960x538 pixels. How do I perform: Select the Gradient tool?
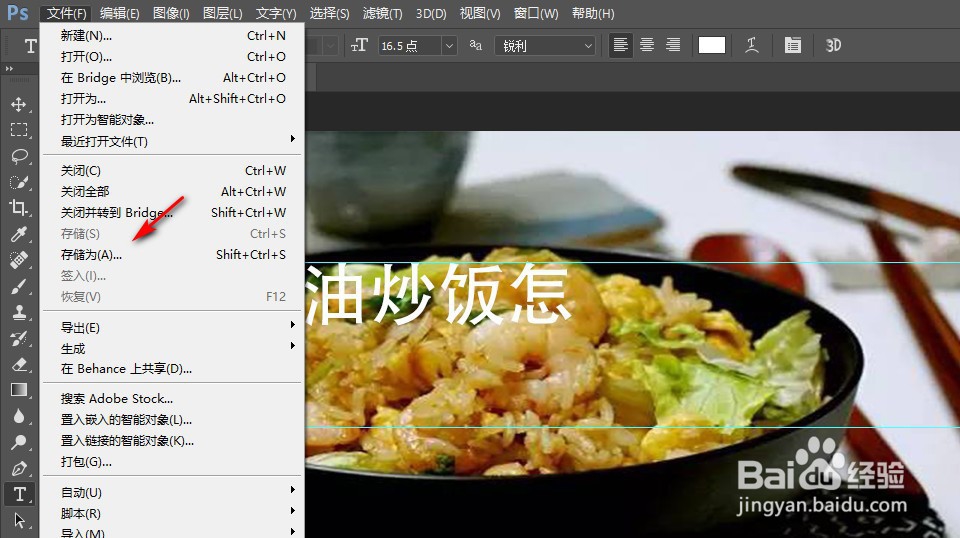19,390
